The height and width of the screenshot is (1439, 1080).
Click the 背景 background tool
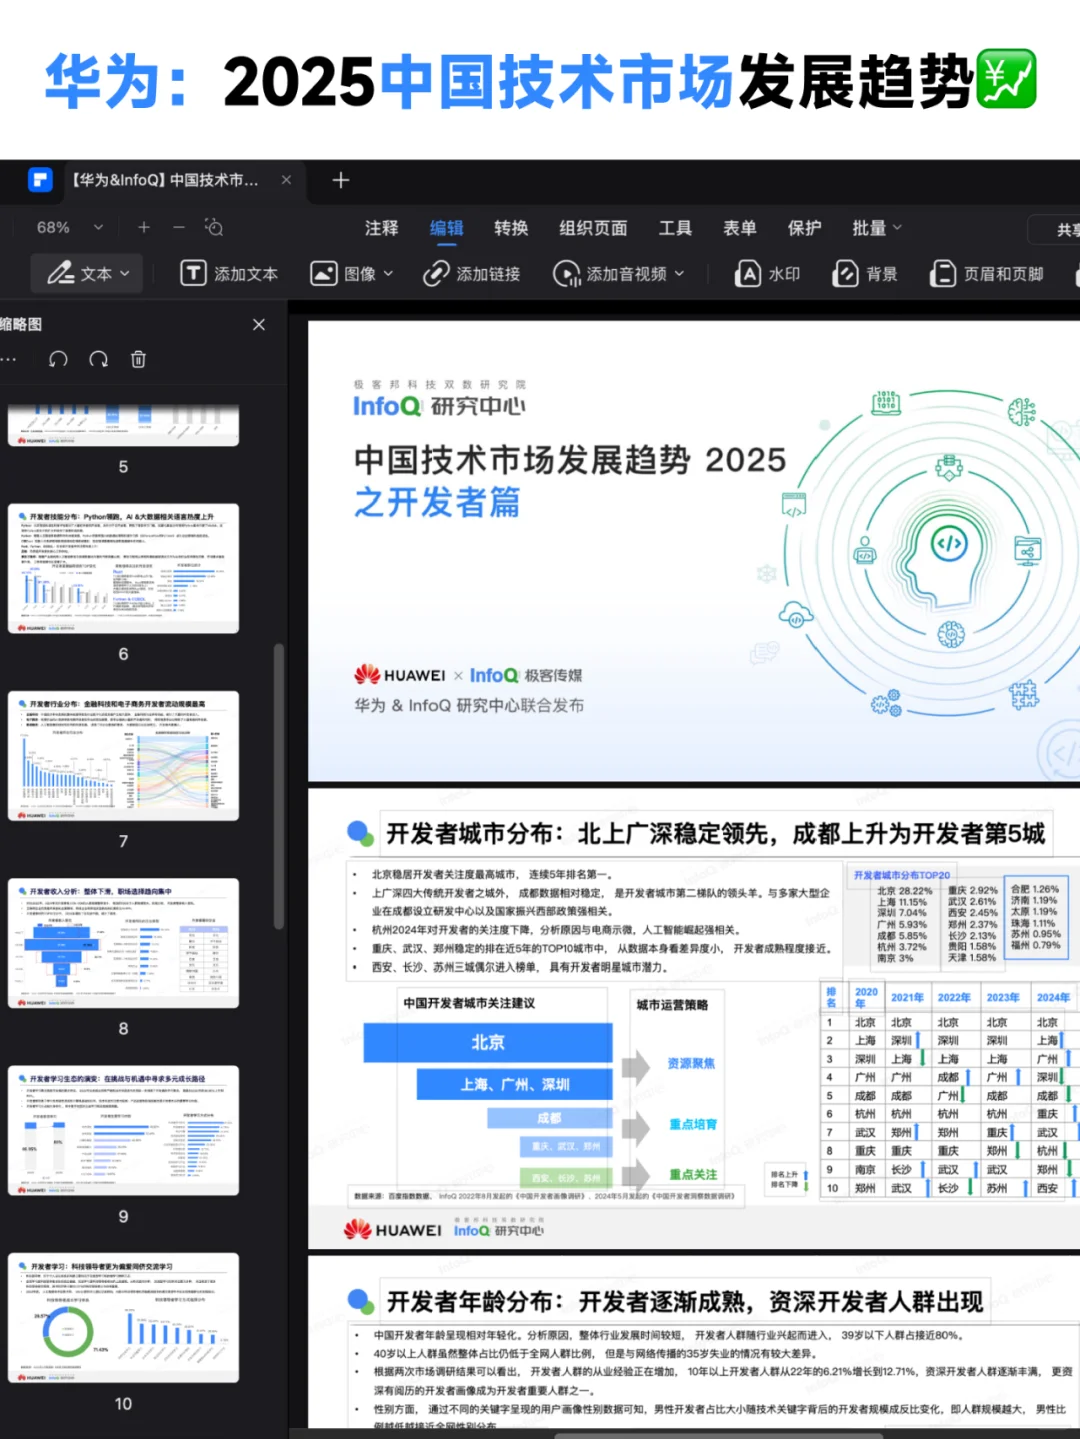865,273
